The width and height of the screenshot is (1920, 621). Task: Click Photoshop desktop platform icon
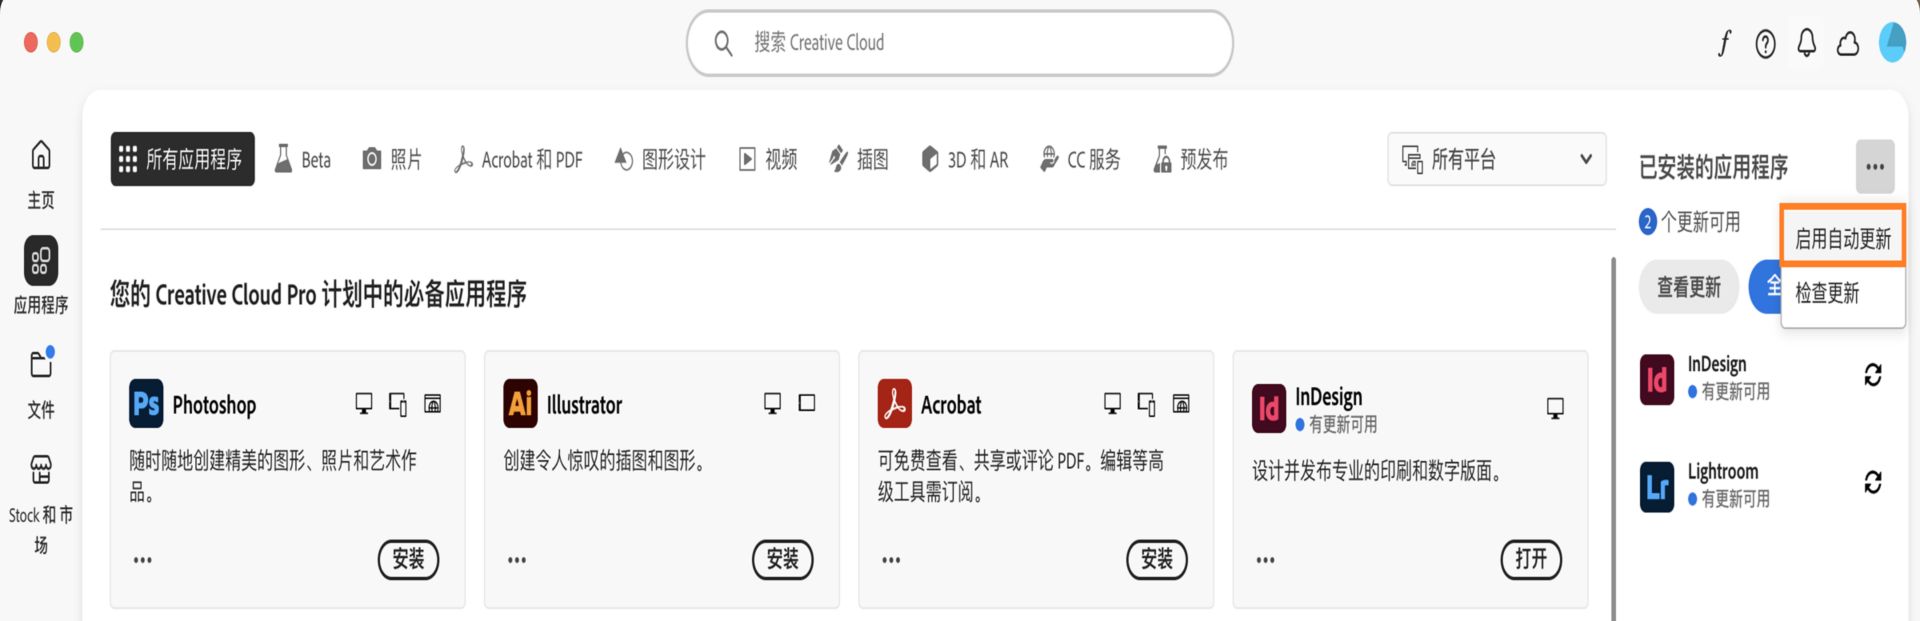[x=364, y=403]
